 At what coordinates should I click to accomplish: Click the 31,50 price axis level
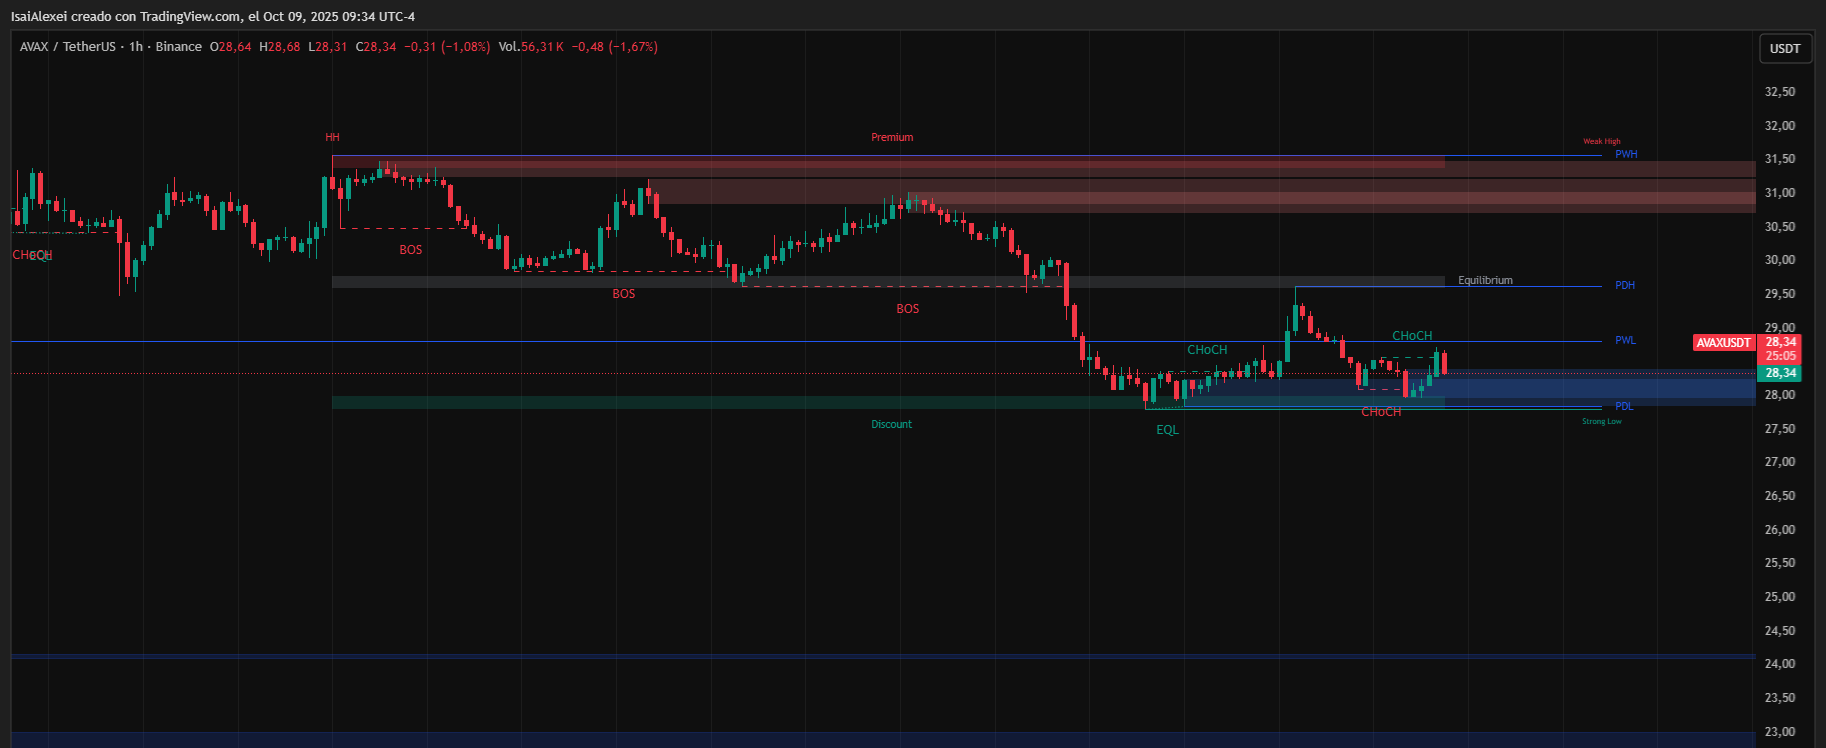click(1780, 159)
